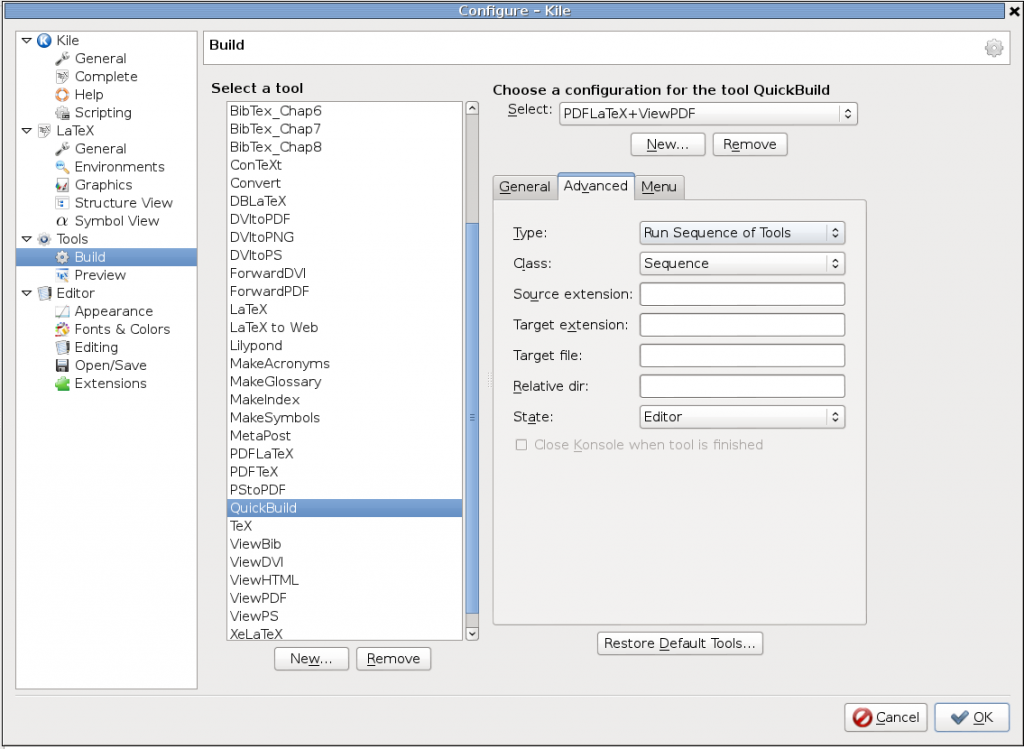Select BibTex_Chap6 in tool list
Screen dimensions: 1024x749
pos(345,111)
